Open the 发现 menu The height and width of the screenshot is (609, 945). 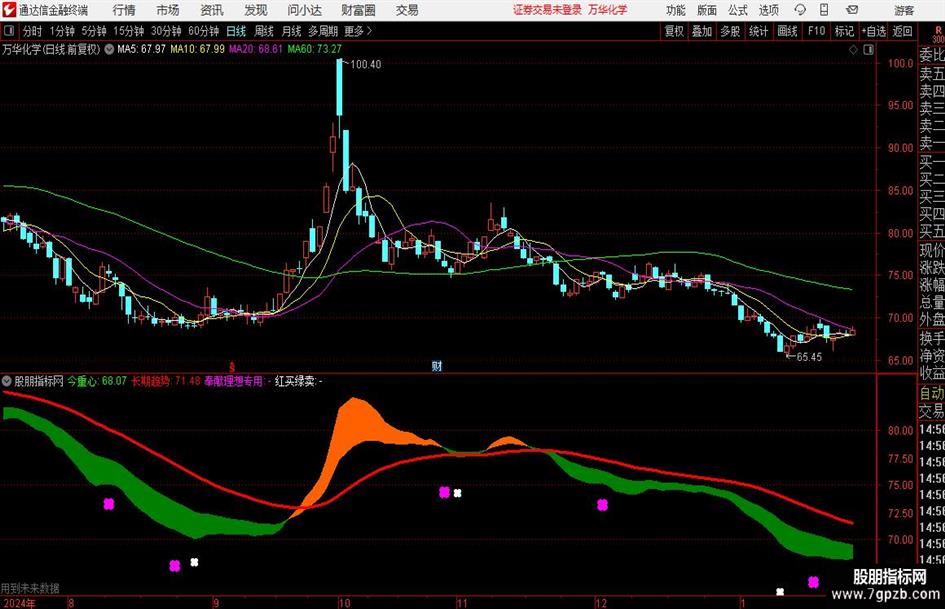[256, 10]
